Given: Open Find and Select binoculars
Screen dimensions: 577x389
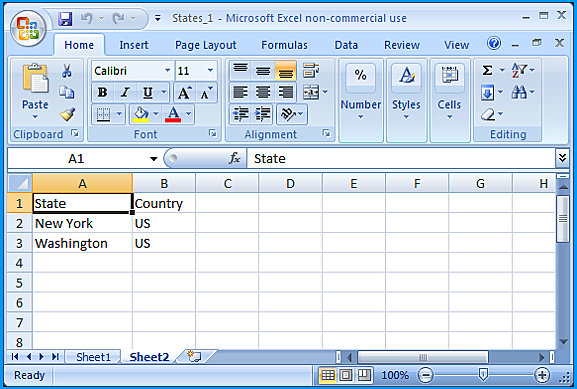Looking at the screenshot, I should (519, 92).
